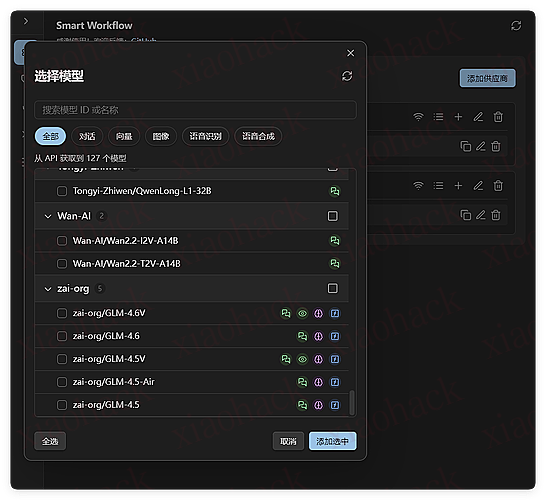The height and width of the screenshot is (500, 545).
Task: Click the 全选 button
Action: coord(50,441)
